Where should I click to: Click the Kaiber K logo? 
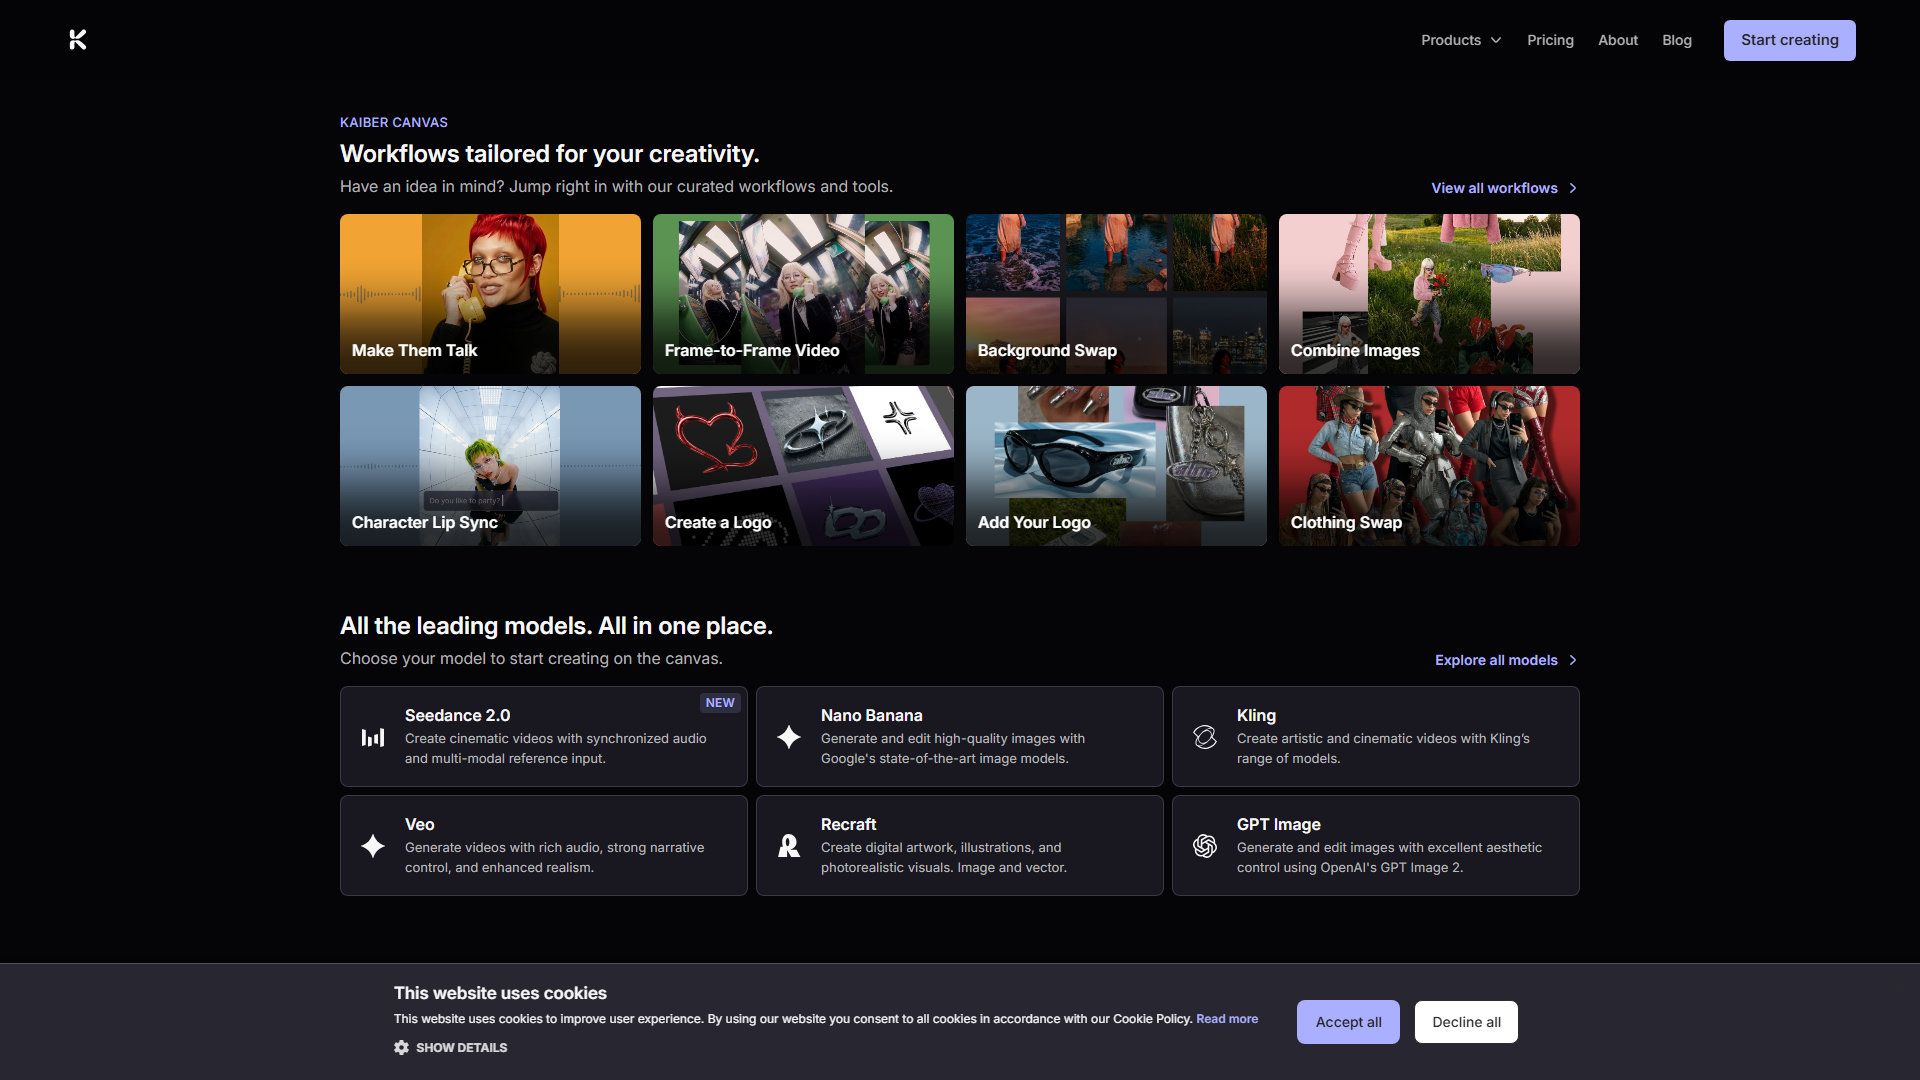point(78,40)
